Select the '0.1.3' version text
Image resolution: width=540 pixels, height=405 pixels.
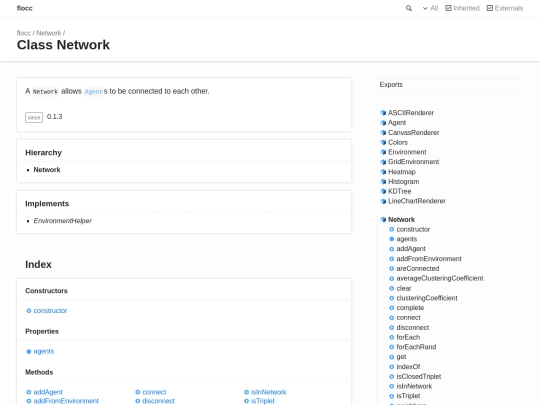click(x=54, y=117)
